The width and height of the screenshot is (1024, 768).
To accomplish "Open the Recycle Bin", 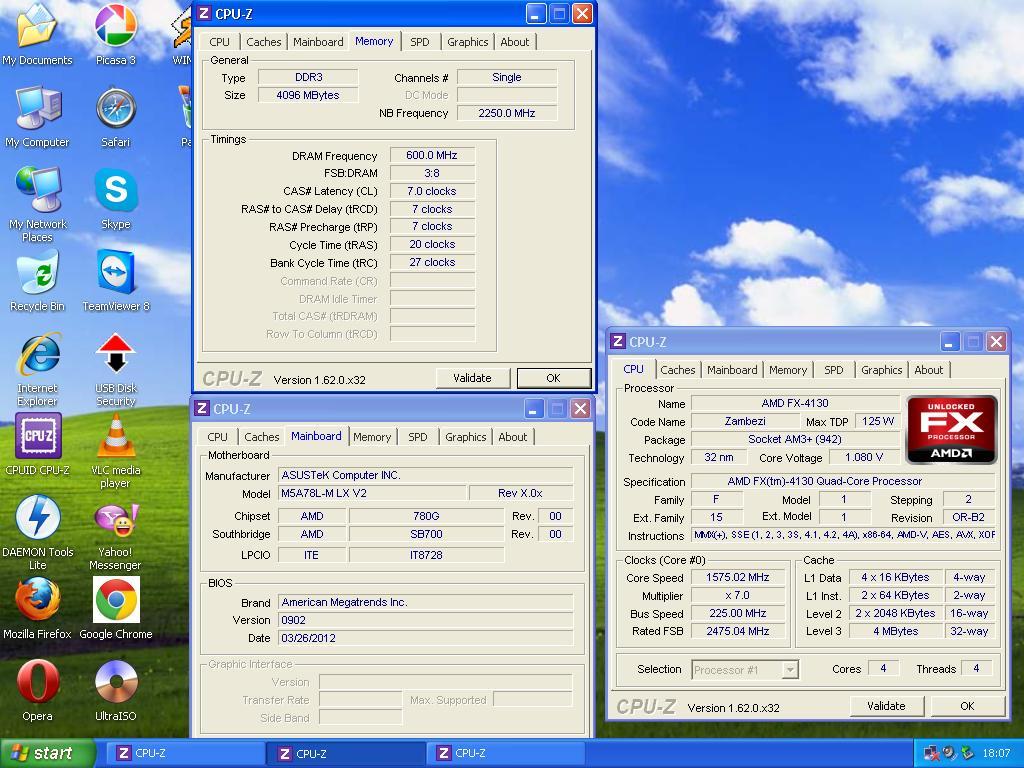I will point(37,281).
